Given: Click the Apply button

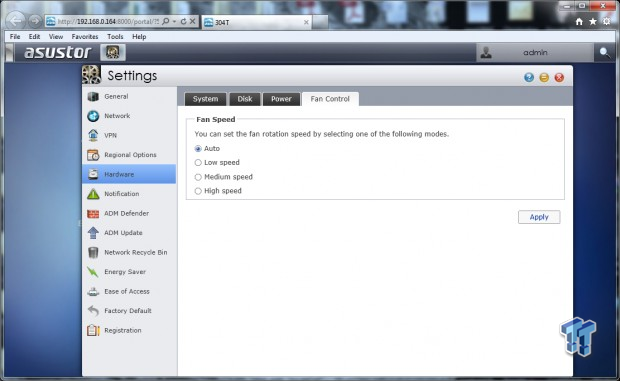Looking at the screenshot, I should 539,217.
